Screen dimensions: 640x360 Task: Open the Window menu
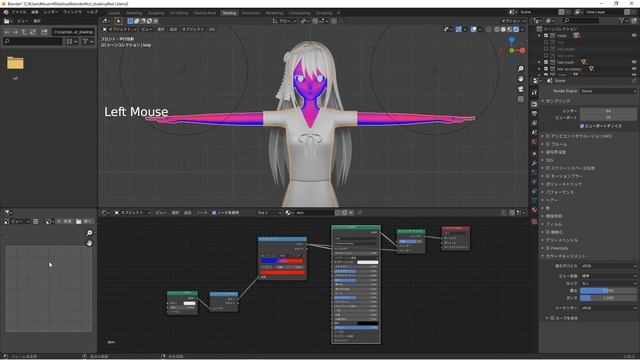(72, 12)
